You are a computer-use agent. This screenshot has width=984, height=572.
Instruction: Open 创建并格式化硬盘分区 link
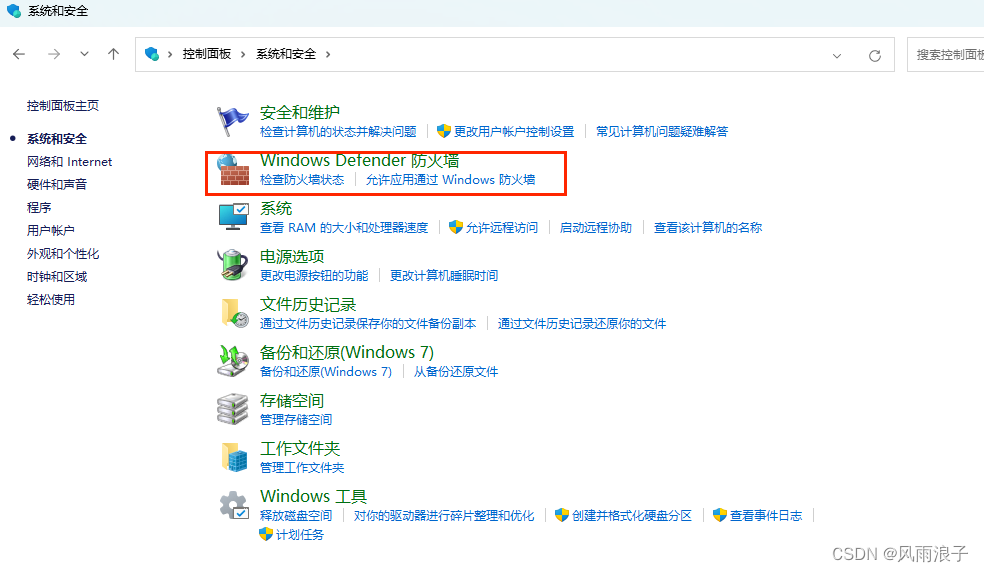point(631,515)
